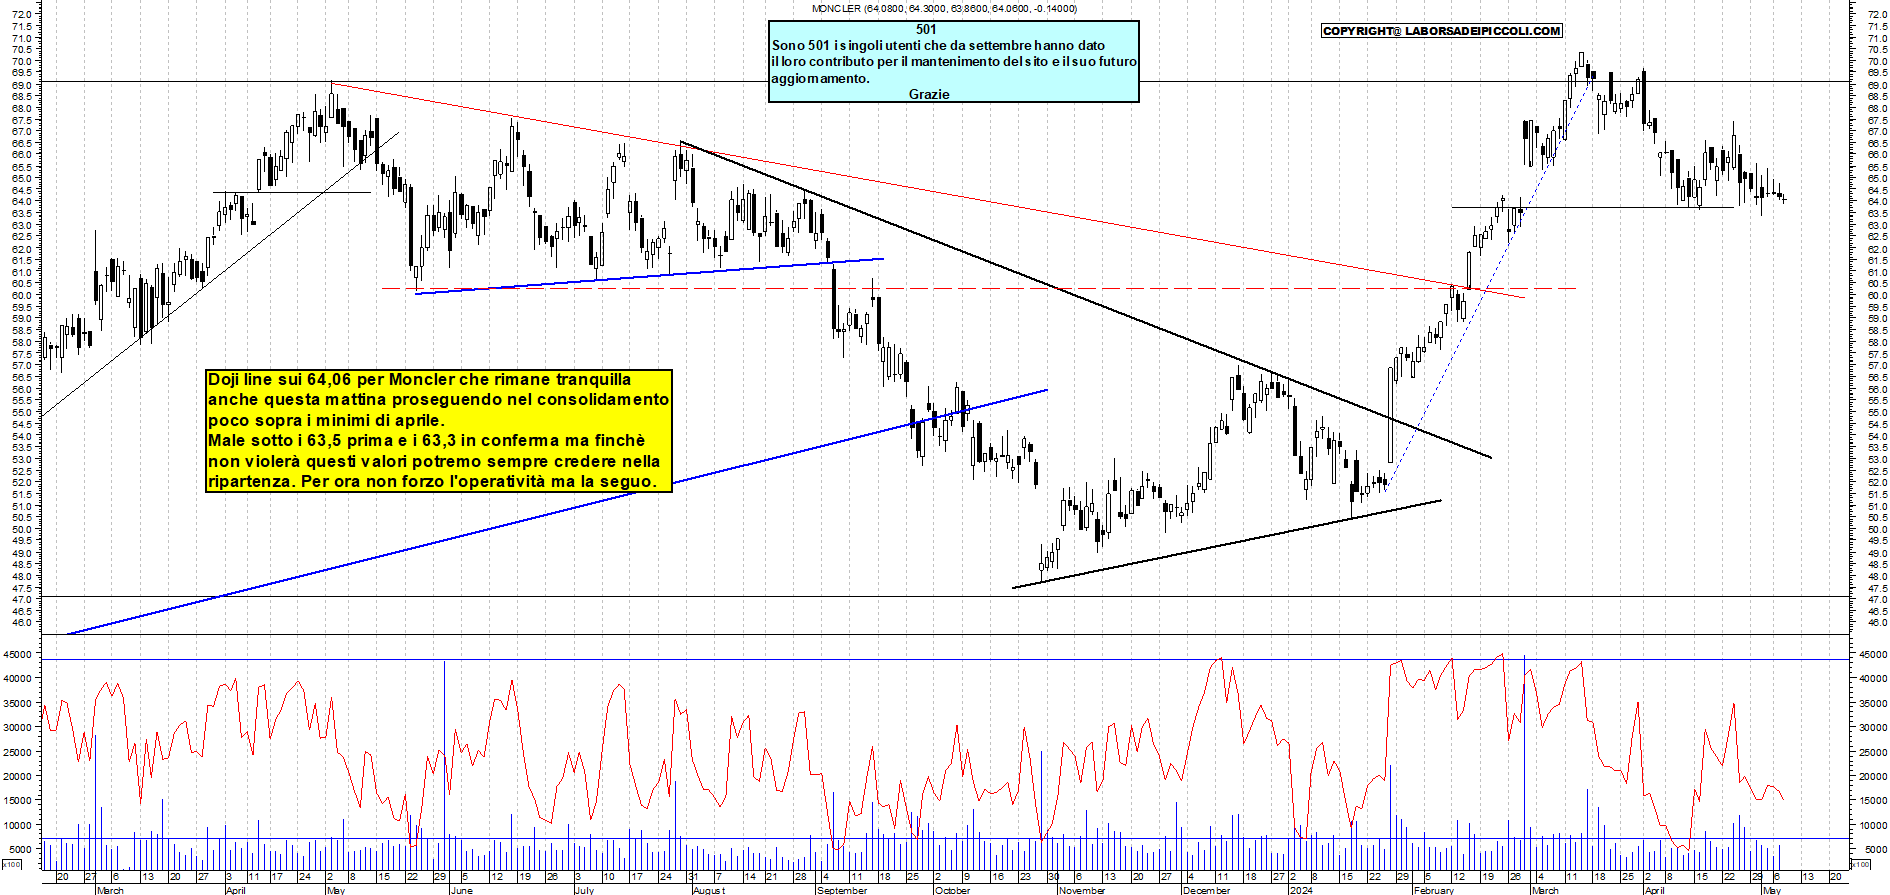
Task: Click the word "Grazie" in the cyan notice
Action: pyautogui.click(x=929, y=94)
